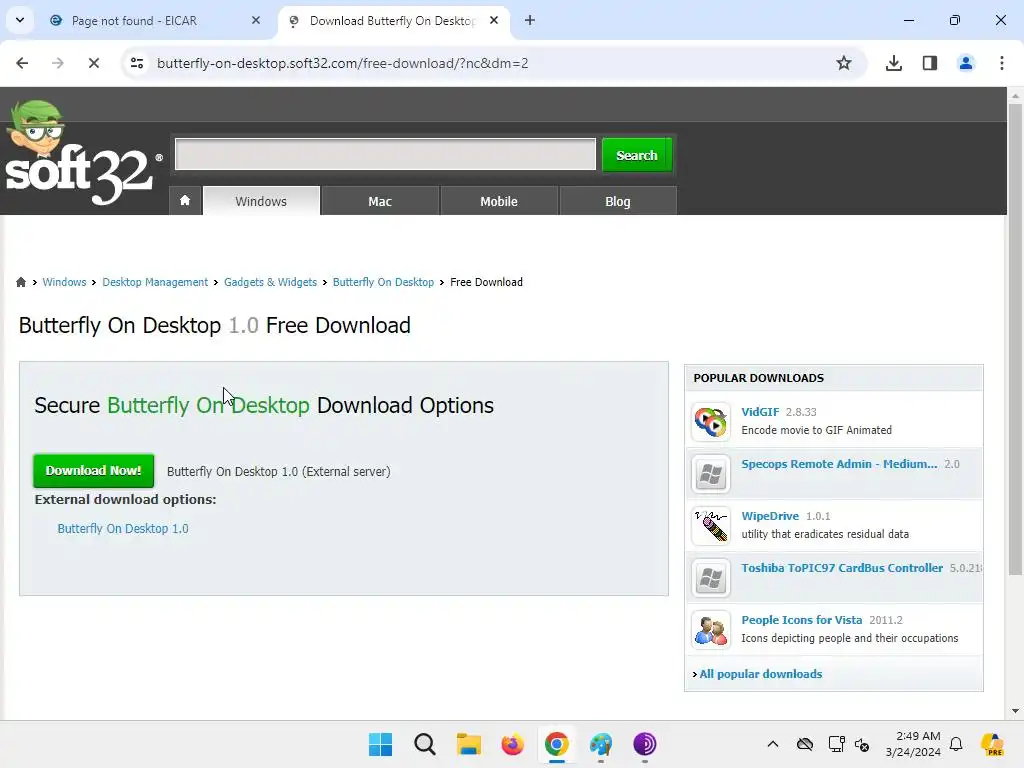Open Windows Start menu
This screenshot has width=1024, height=768.
point(380,744)
